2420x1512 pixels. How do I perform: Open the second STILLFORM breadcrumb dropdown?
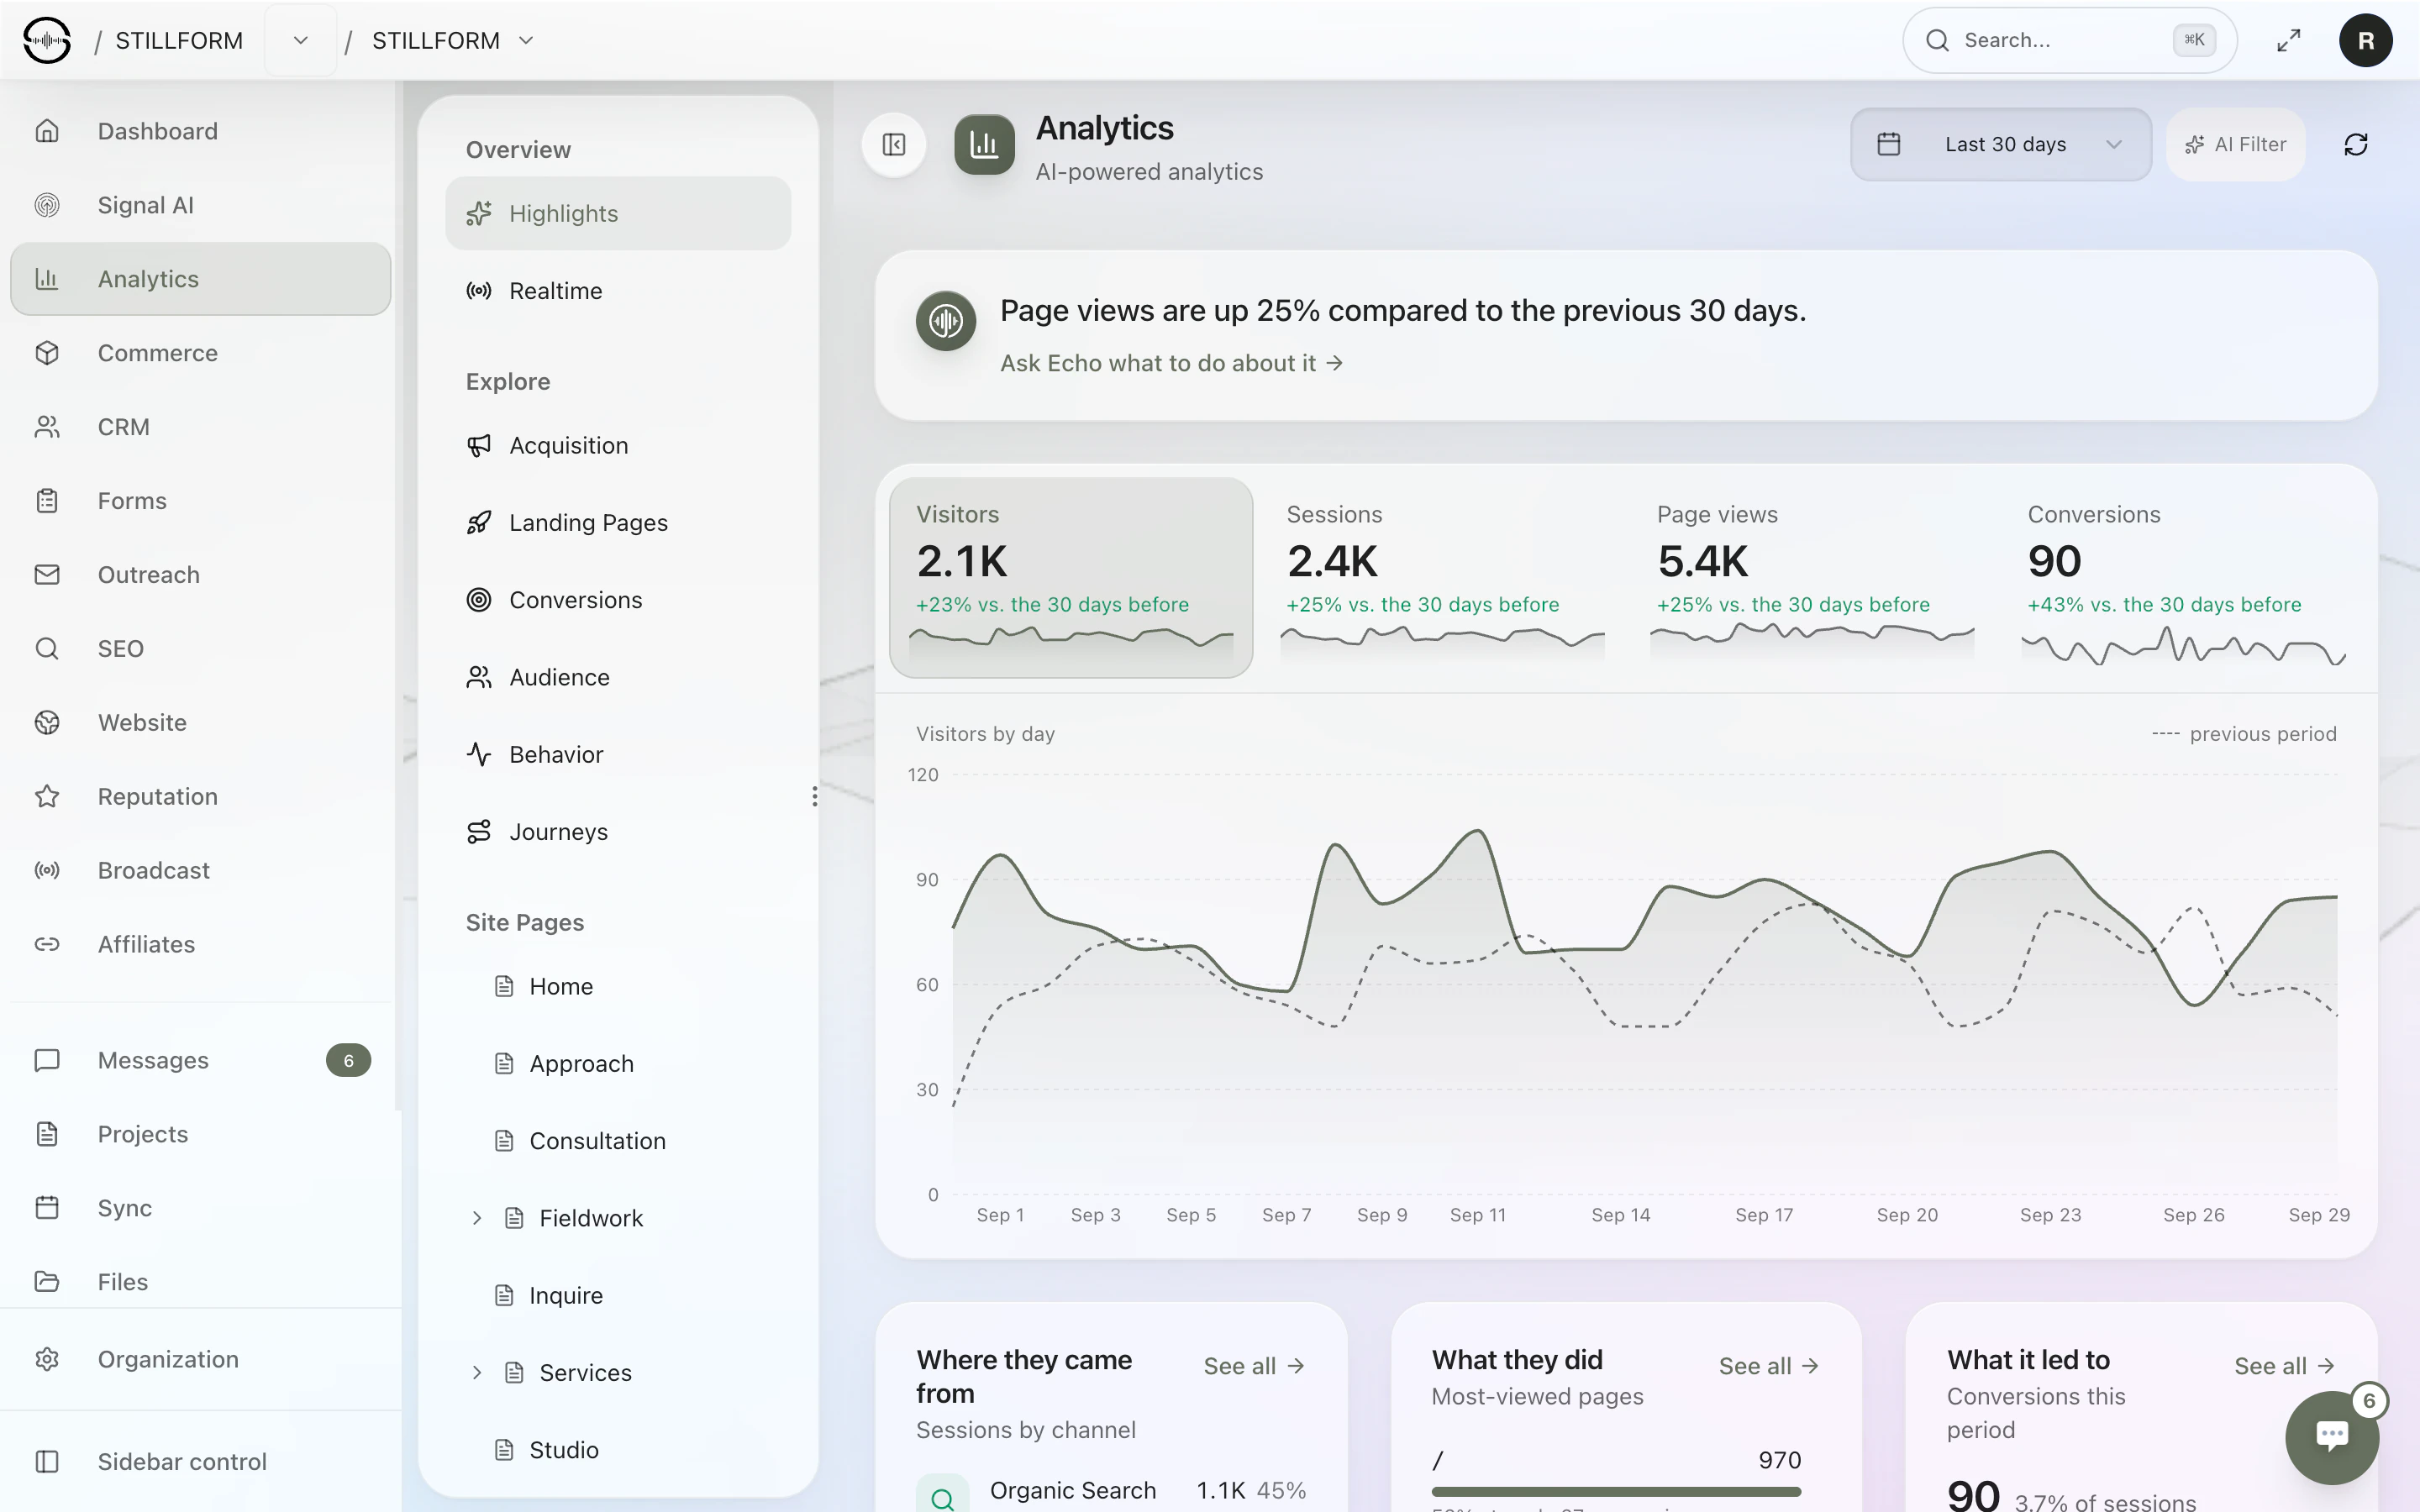526,41
